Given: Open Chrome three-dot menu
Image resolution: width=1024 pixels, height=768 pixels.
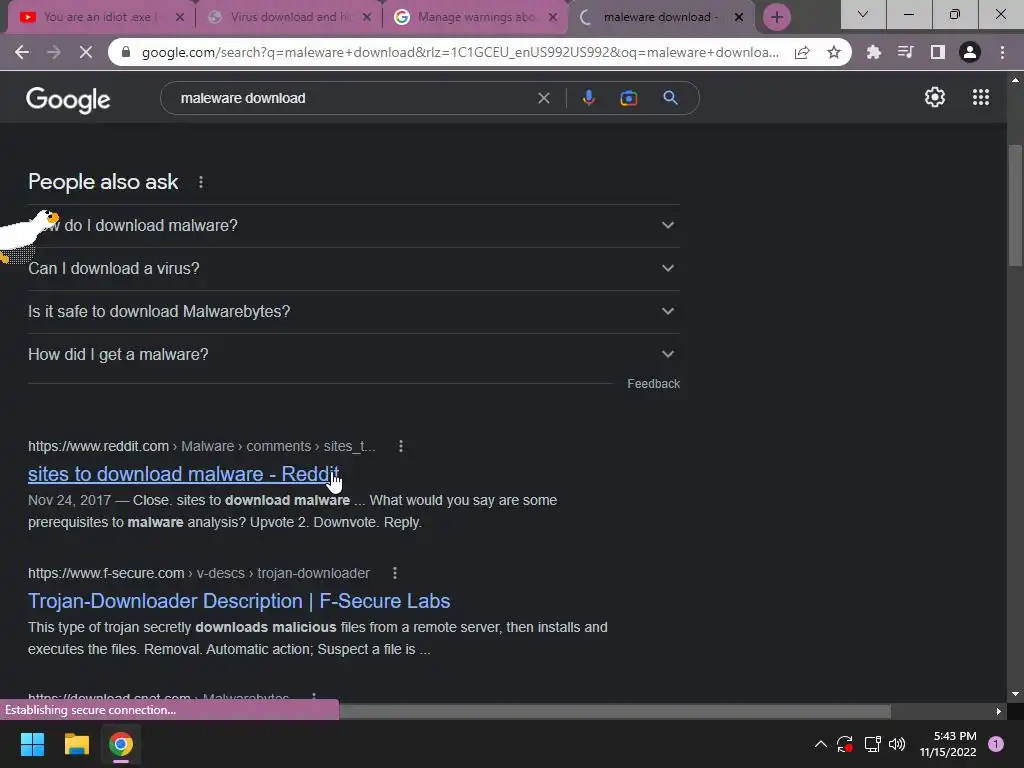Looking at the screenshot, I should [1002, 52].
